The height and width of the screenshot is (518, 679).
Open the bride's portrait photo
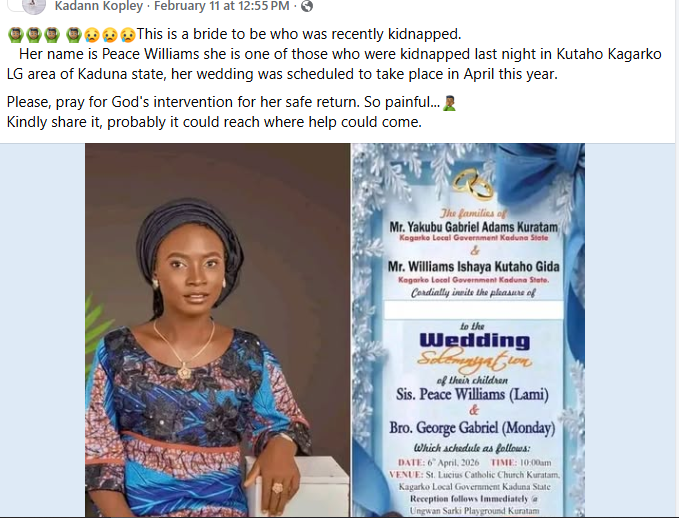(x=217, y=330)
